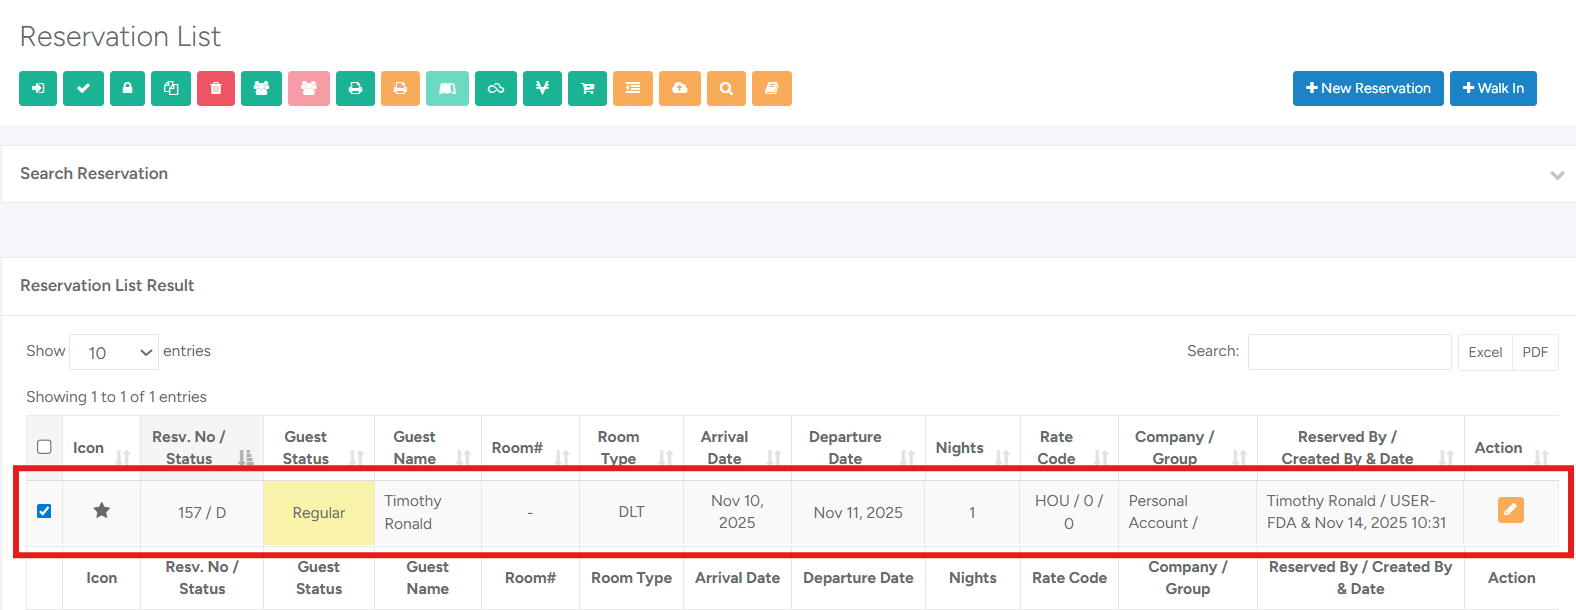Screen dimensions: 1576x610
Task: Click the table Search input field
Action: pyautogui.click(x=1348, y=352)
